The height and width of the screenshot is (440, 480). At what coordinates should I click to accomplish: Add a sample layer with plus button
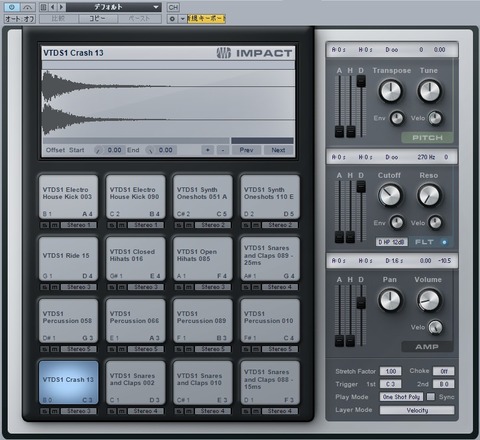click(208, 150)
